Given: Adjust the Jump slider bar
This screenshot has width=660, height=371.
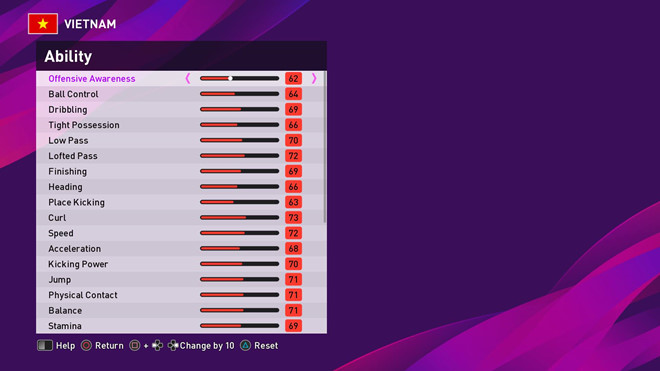Looking at the screenshot, I should 240,279.
